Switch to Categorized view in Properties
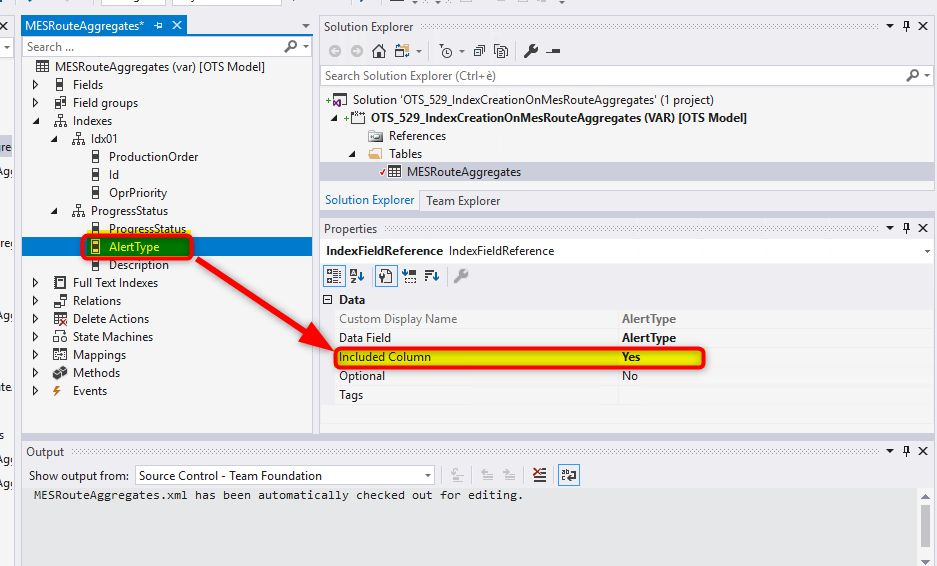937x566 pixels. (334, 276)
